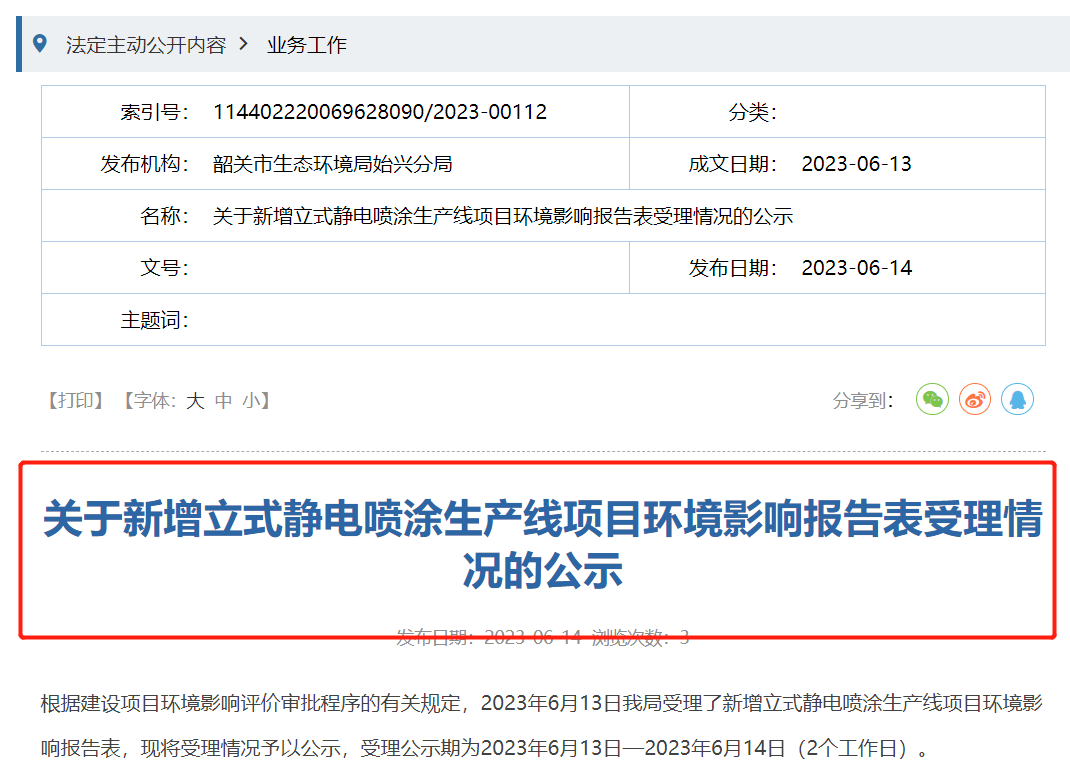Click the 发布日期 value 2023-06-14 in table
1070x770 pixels.
856,268
